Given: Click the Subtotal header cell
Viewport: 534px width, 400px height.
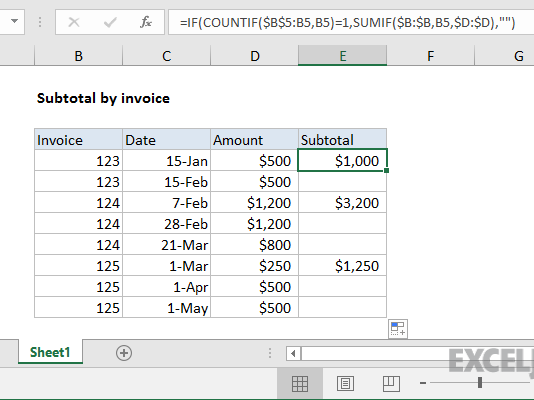Looking at the screenshot, I should [342, 139].
